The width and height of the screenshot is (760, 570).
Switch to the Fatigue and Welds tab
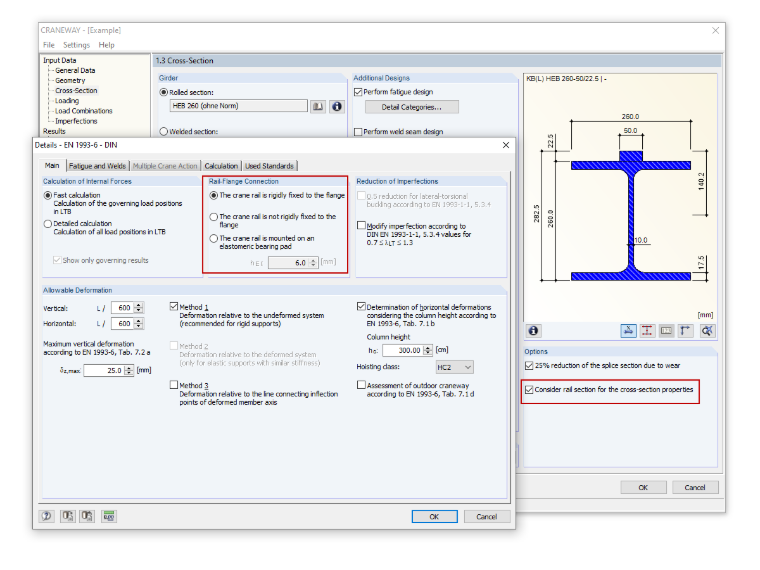pyautogui.click(x=97, y=166)
